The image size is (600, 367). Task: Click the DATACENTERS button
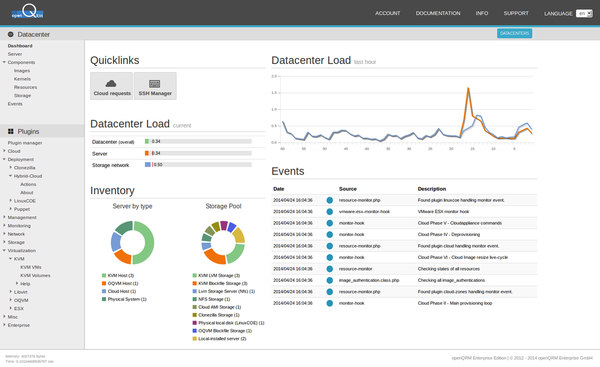point(514,33)
